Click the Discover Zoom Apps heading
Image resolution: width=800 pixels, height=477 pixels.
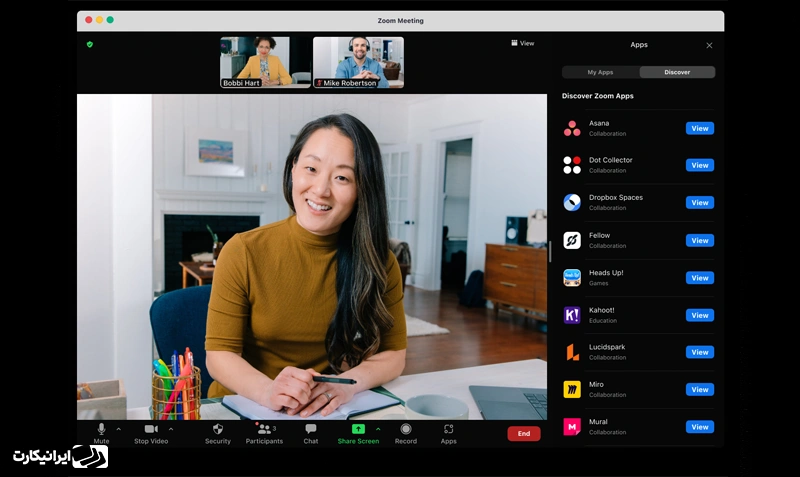[x=597, y=96]
